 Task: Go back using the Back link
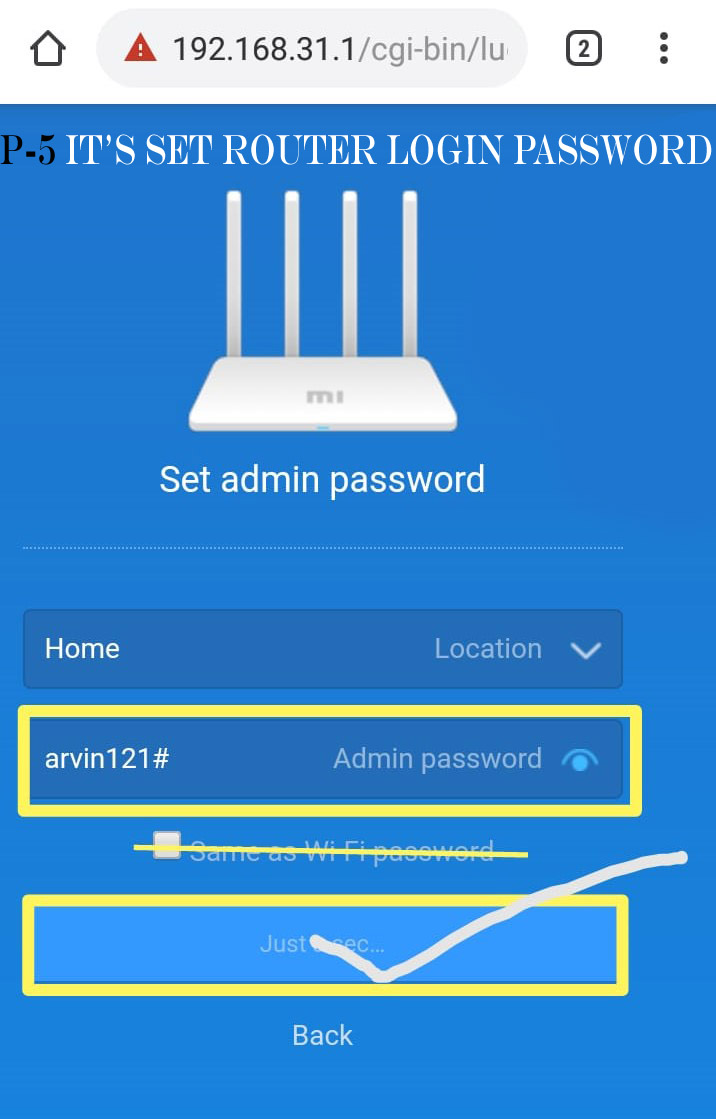coord(323,1036)
